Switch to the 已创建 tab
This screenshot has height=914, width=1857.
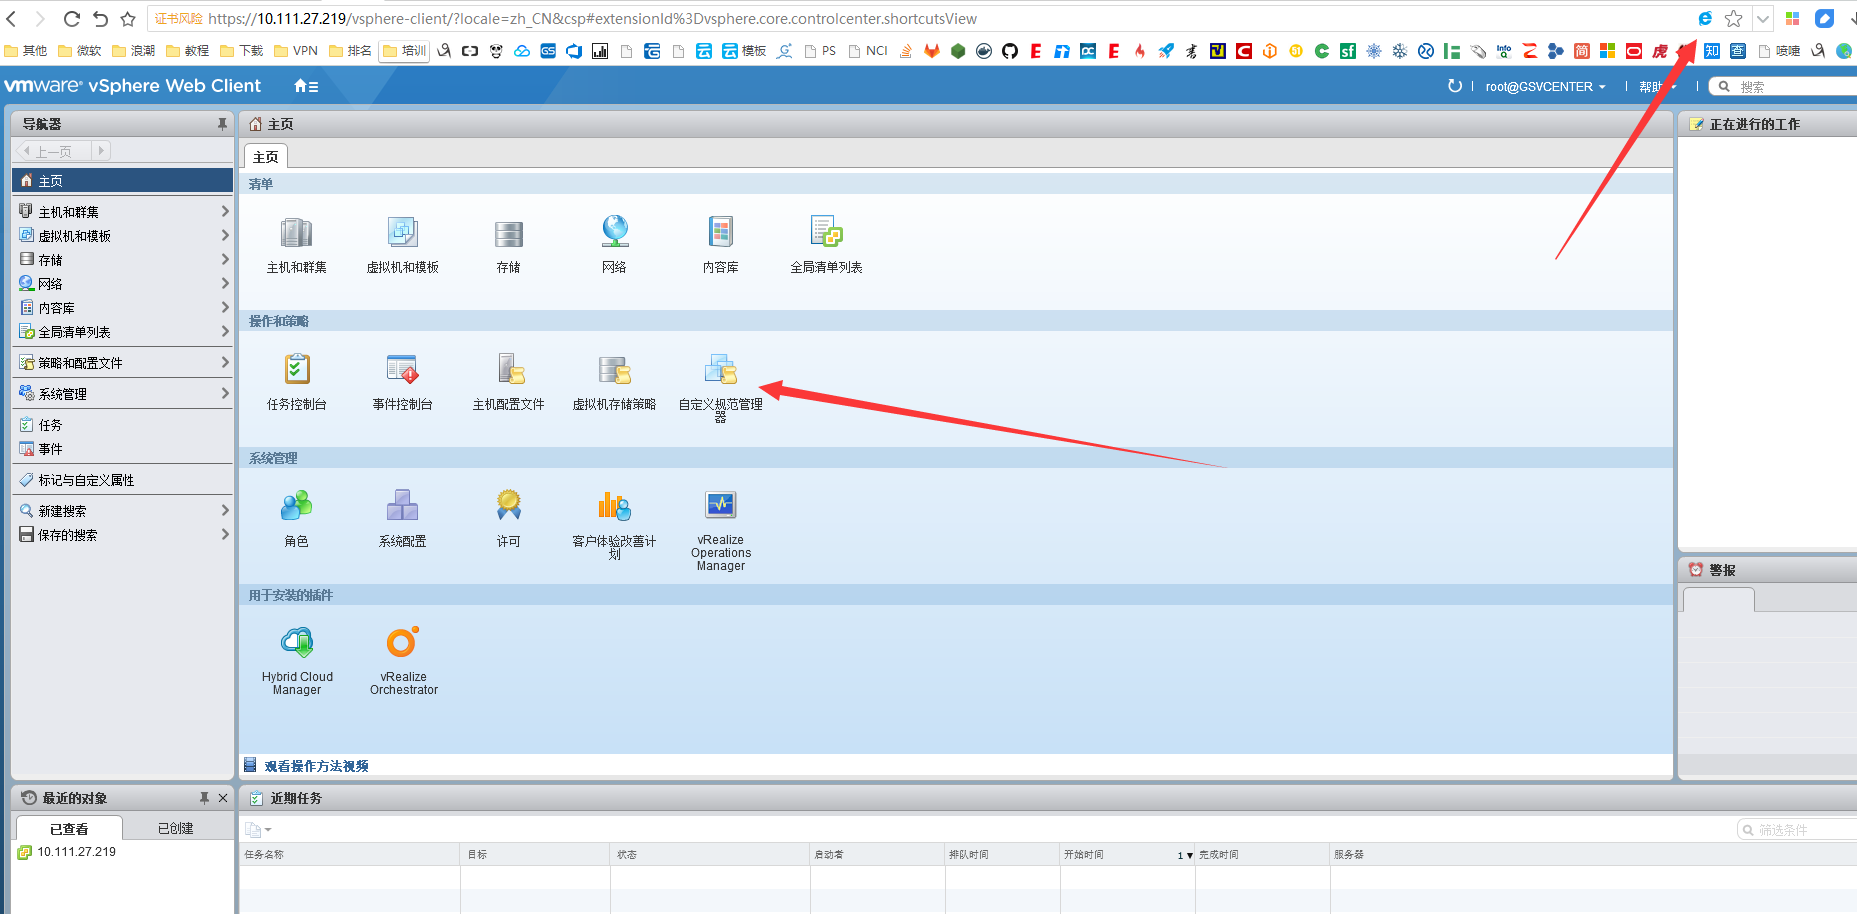pos(176,828)
